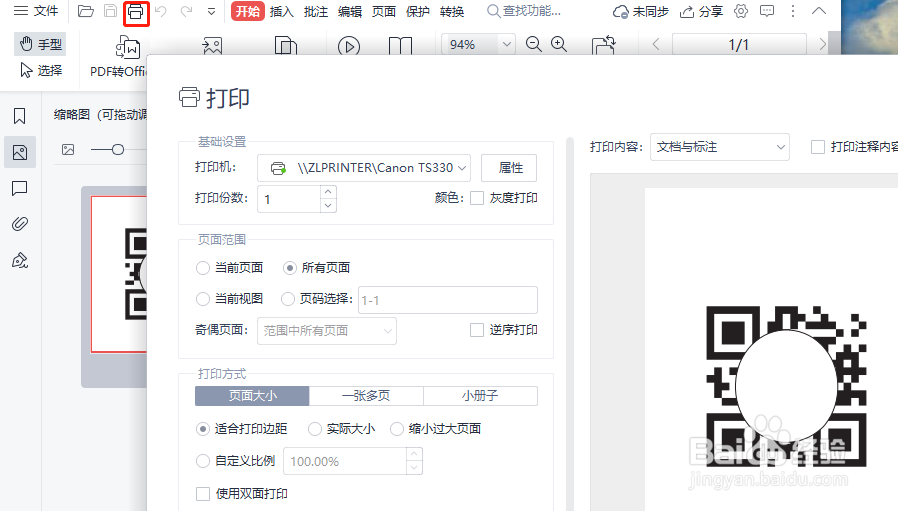Select the 页码选择 radio button
Viewport: 898px width, 511px height.
287,298
